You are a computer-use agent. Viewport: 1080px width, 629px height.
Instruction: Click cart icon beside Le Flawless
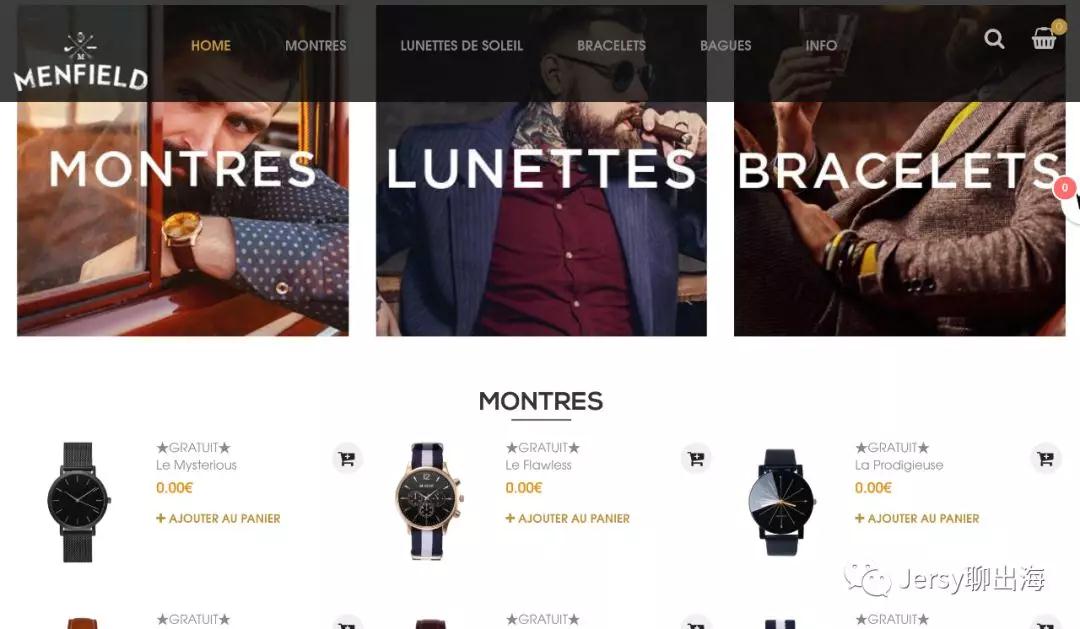pyautogui.click(x=696, y=458)
